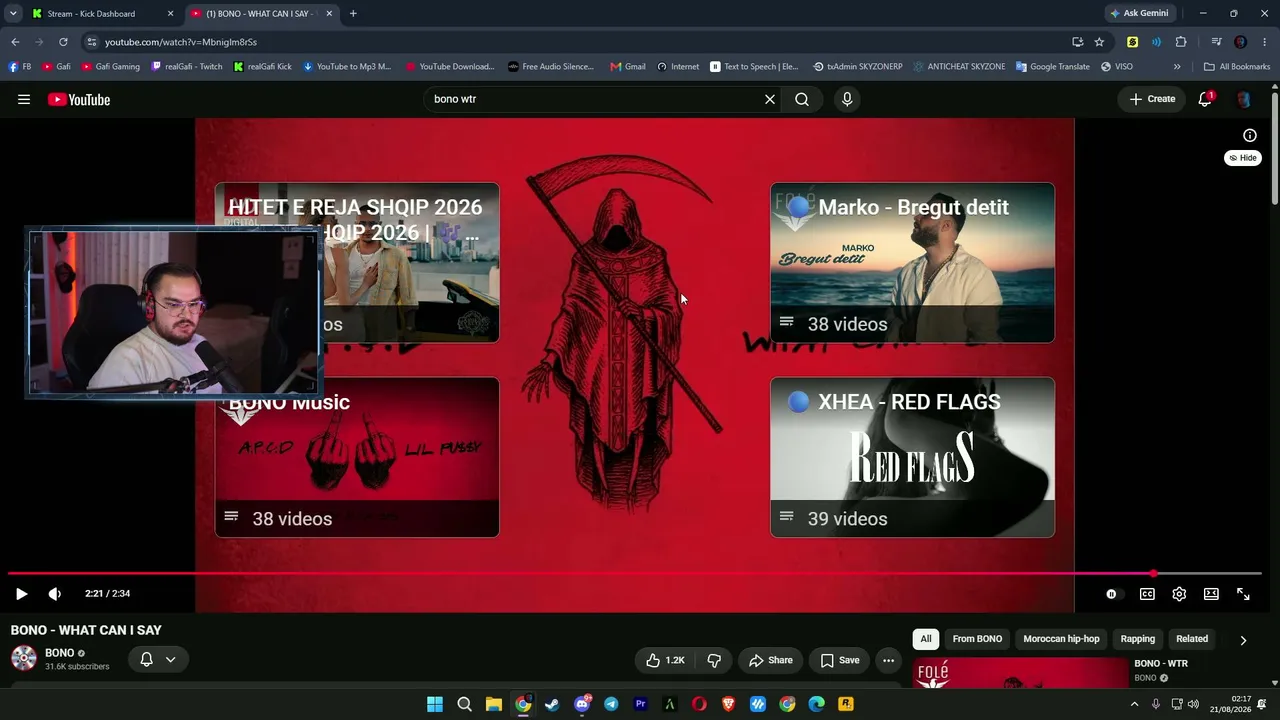
Task: Open Telegram from the taskbar
Action: tap(611, 704)
